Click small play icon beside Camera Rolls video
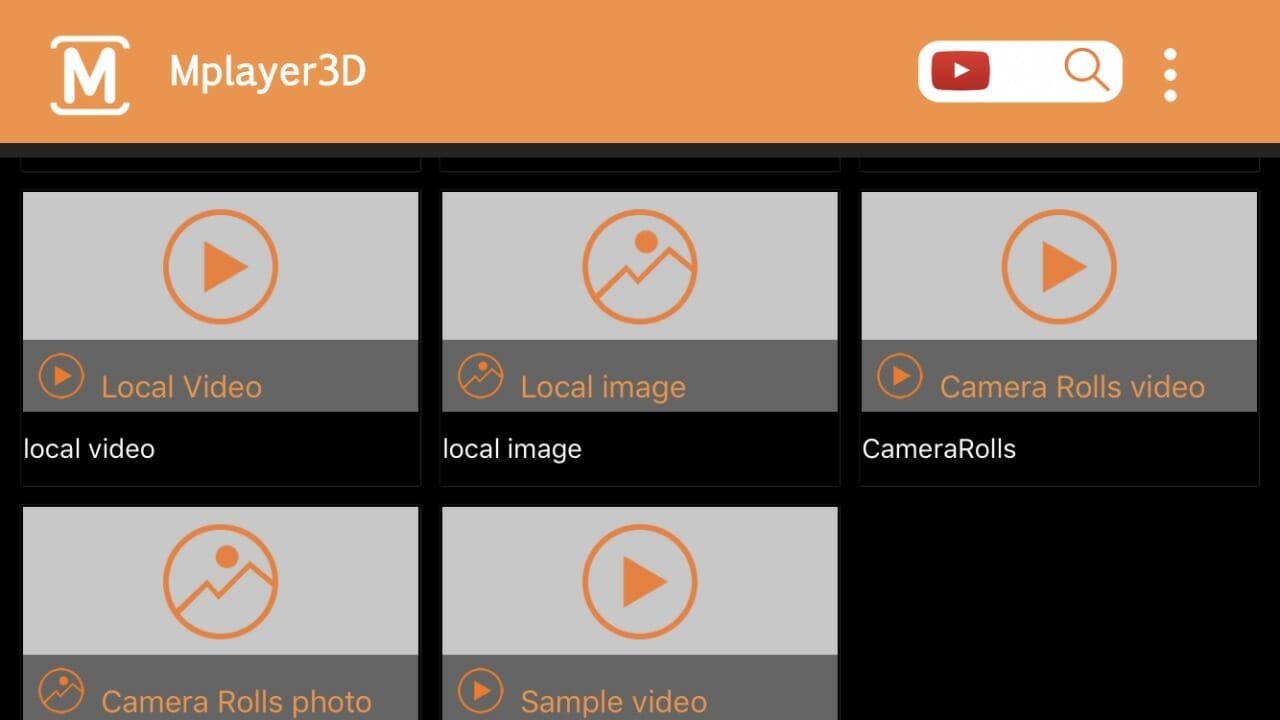The height and width of the screenshot is (720, 1280). pos(900,376)
